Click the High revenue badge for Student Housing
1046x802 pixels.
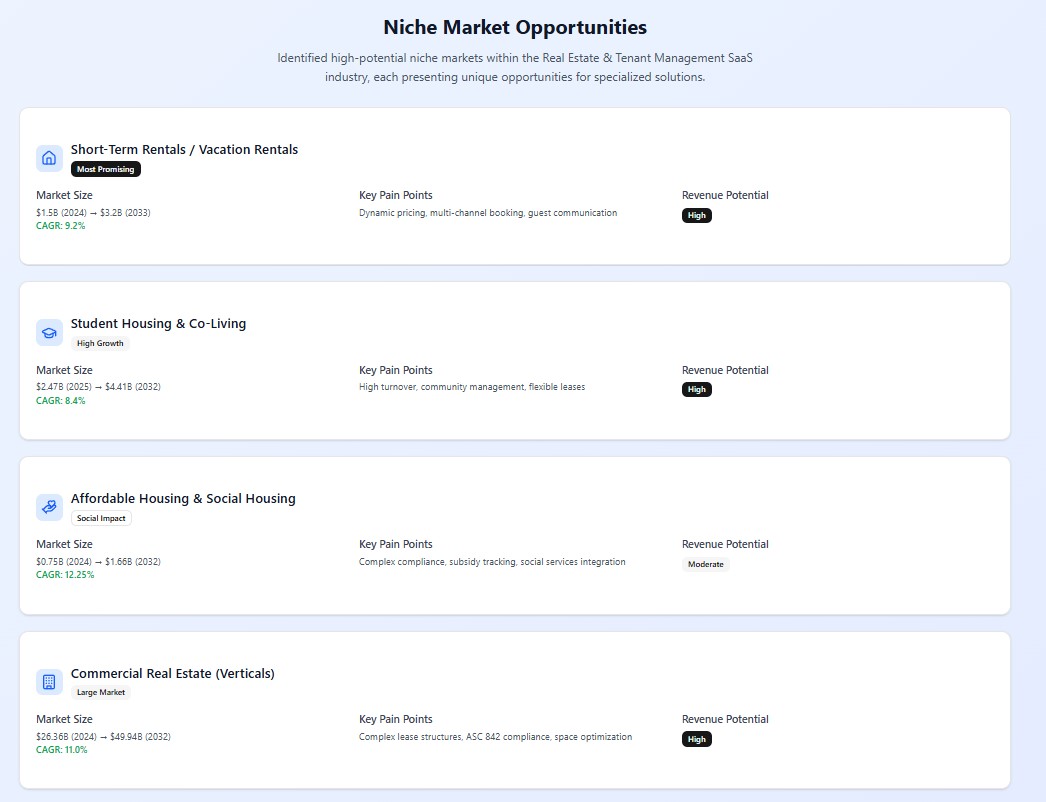[x=697, y=389]
